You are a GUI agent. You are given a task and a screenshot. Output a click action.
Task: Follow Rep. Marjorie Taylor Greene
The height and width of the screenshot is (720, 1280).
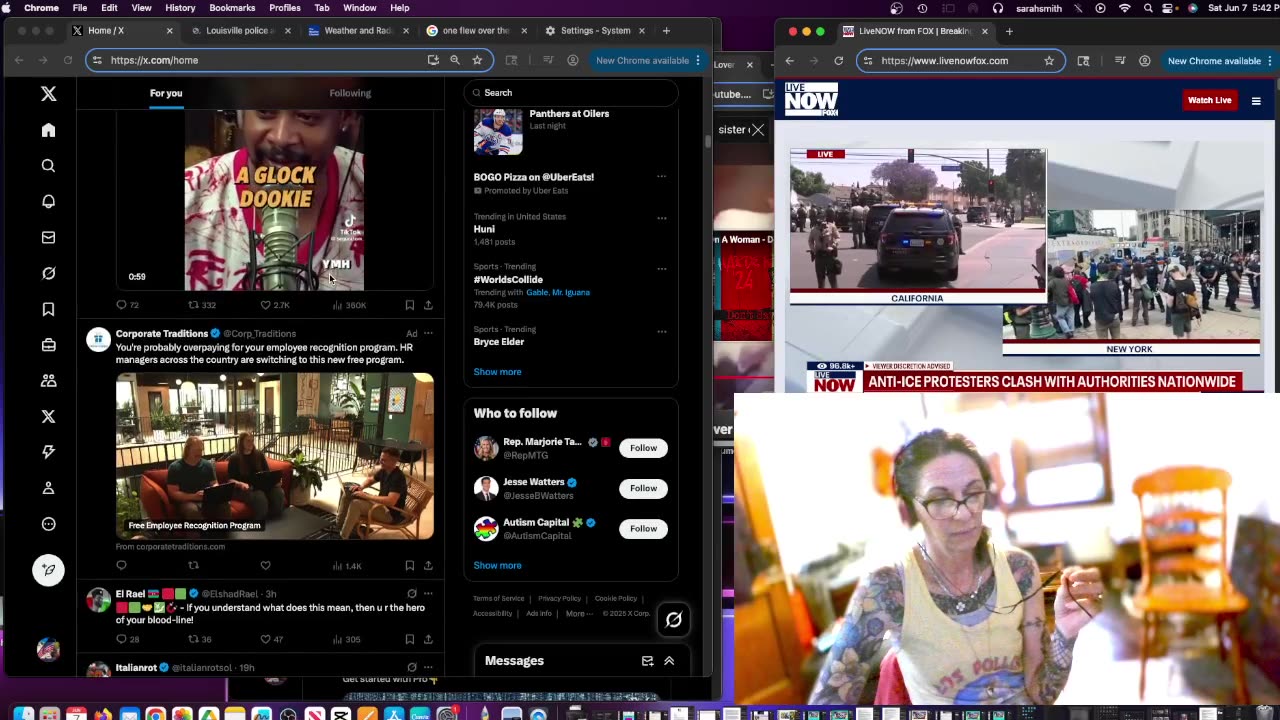[x=643, y=448]
